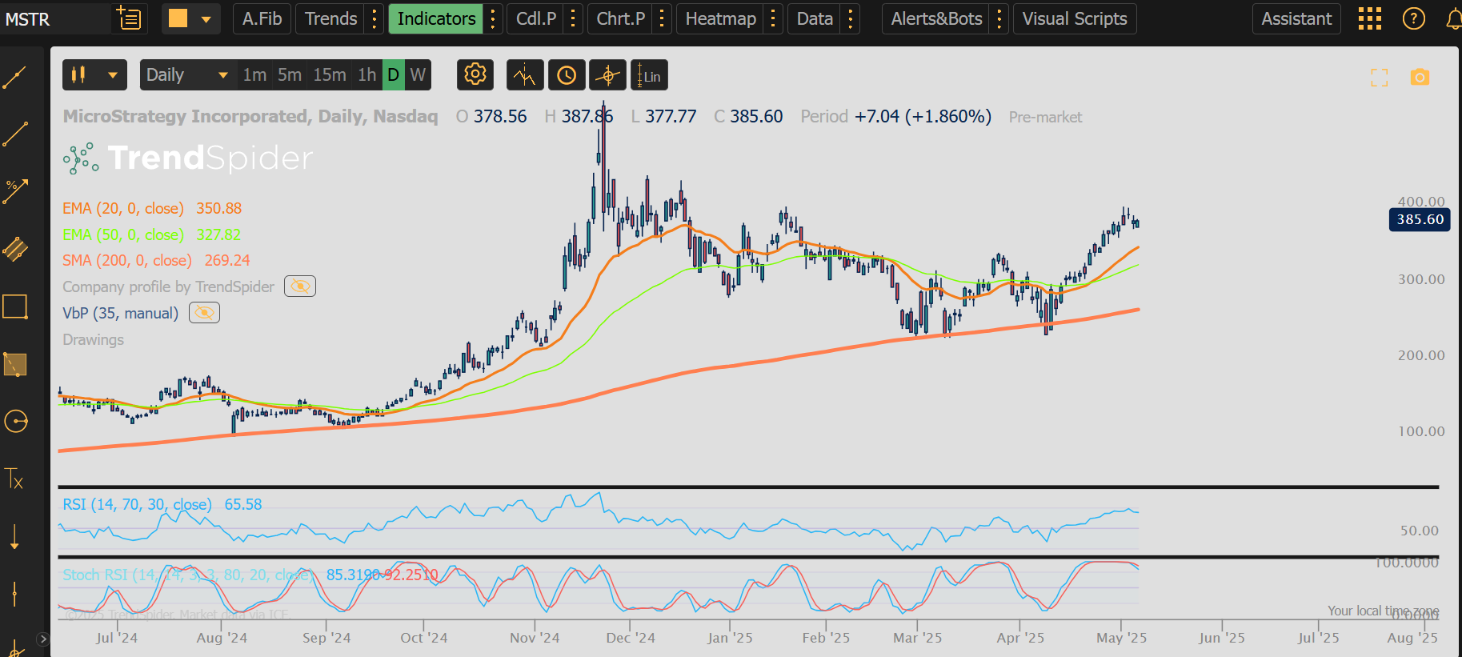Viewport: 1462px width, 657px height.
Task: Open Visual Scripts
Action: point(1075,18)
